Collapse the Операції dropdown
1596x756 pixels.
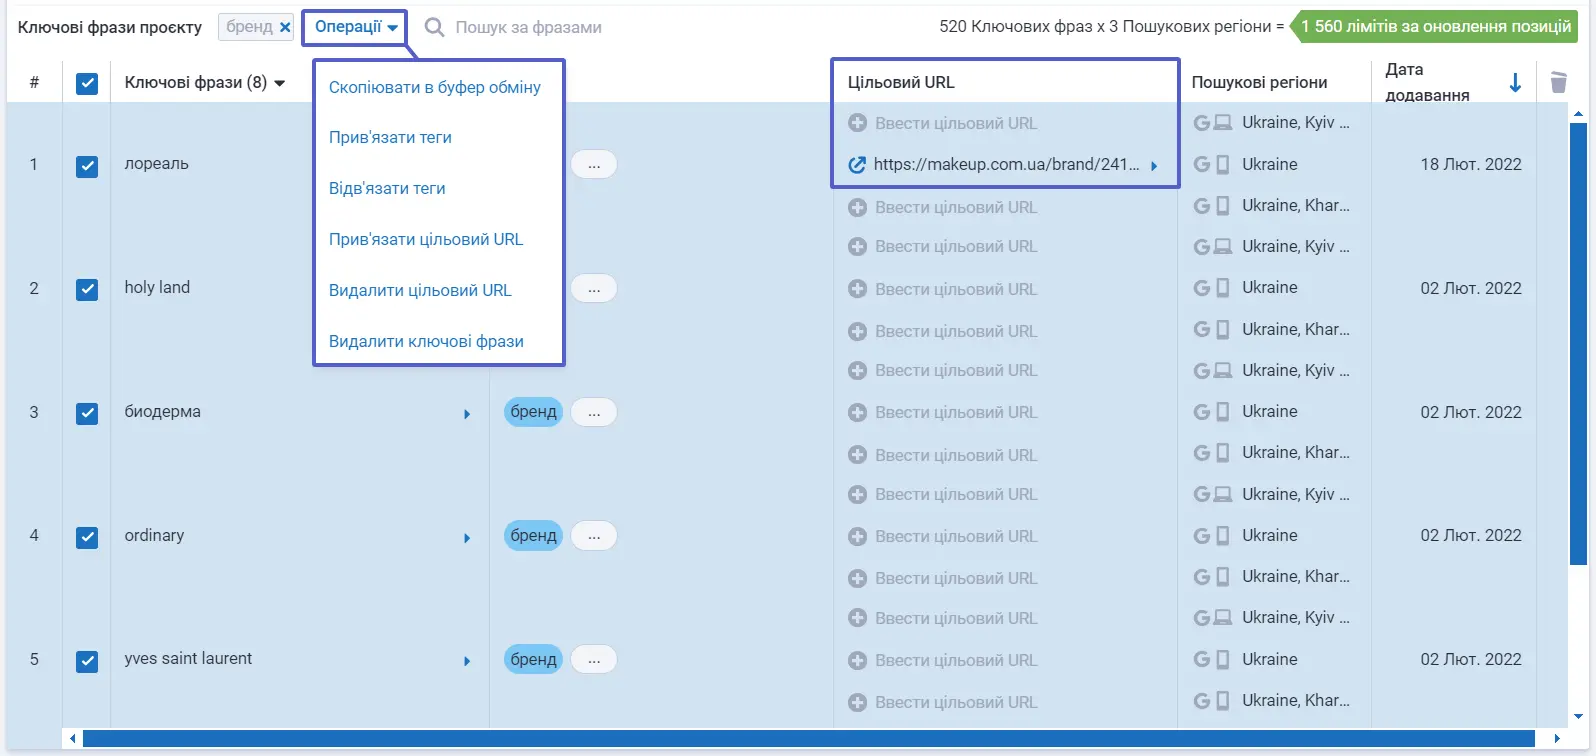pos(356,27)
